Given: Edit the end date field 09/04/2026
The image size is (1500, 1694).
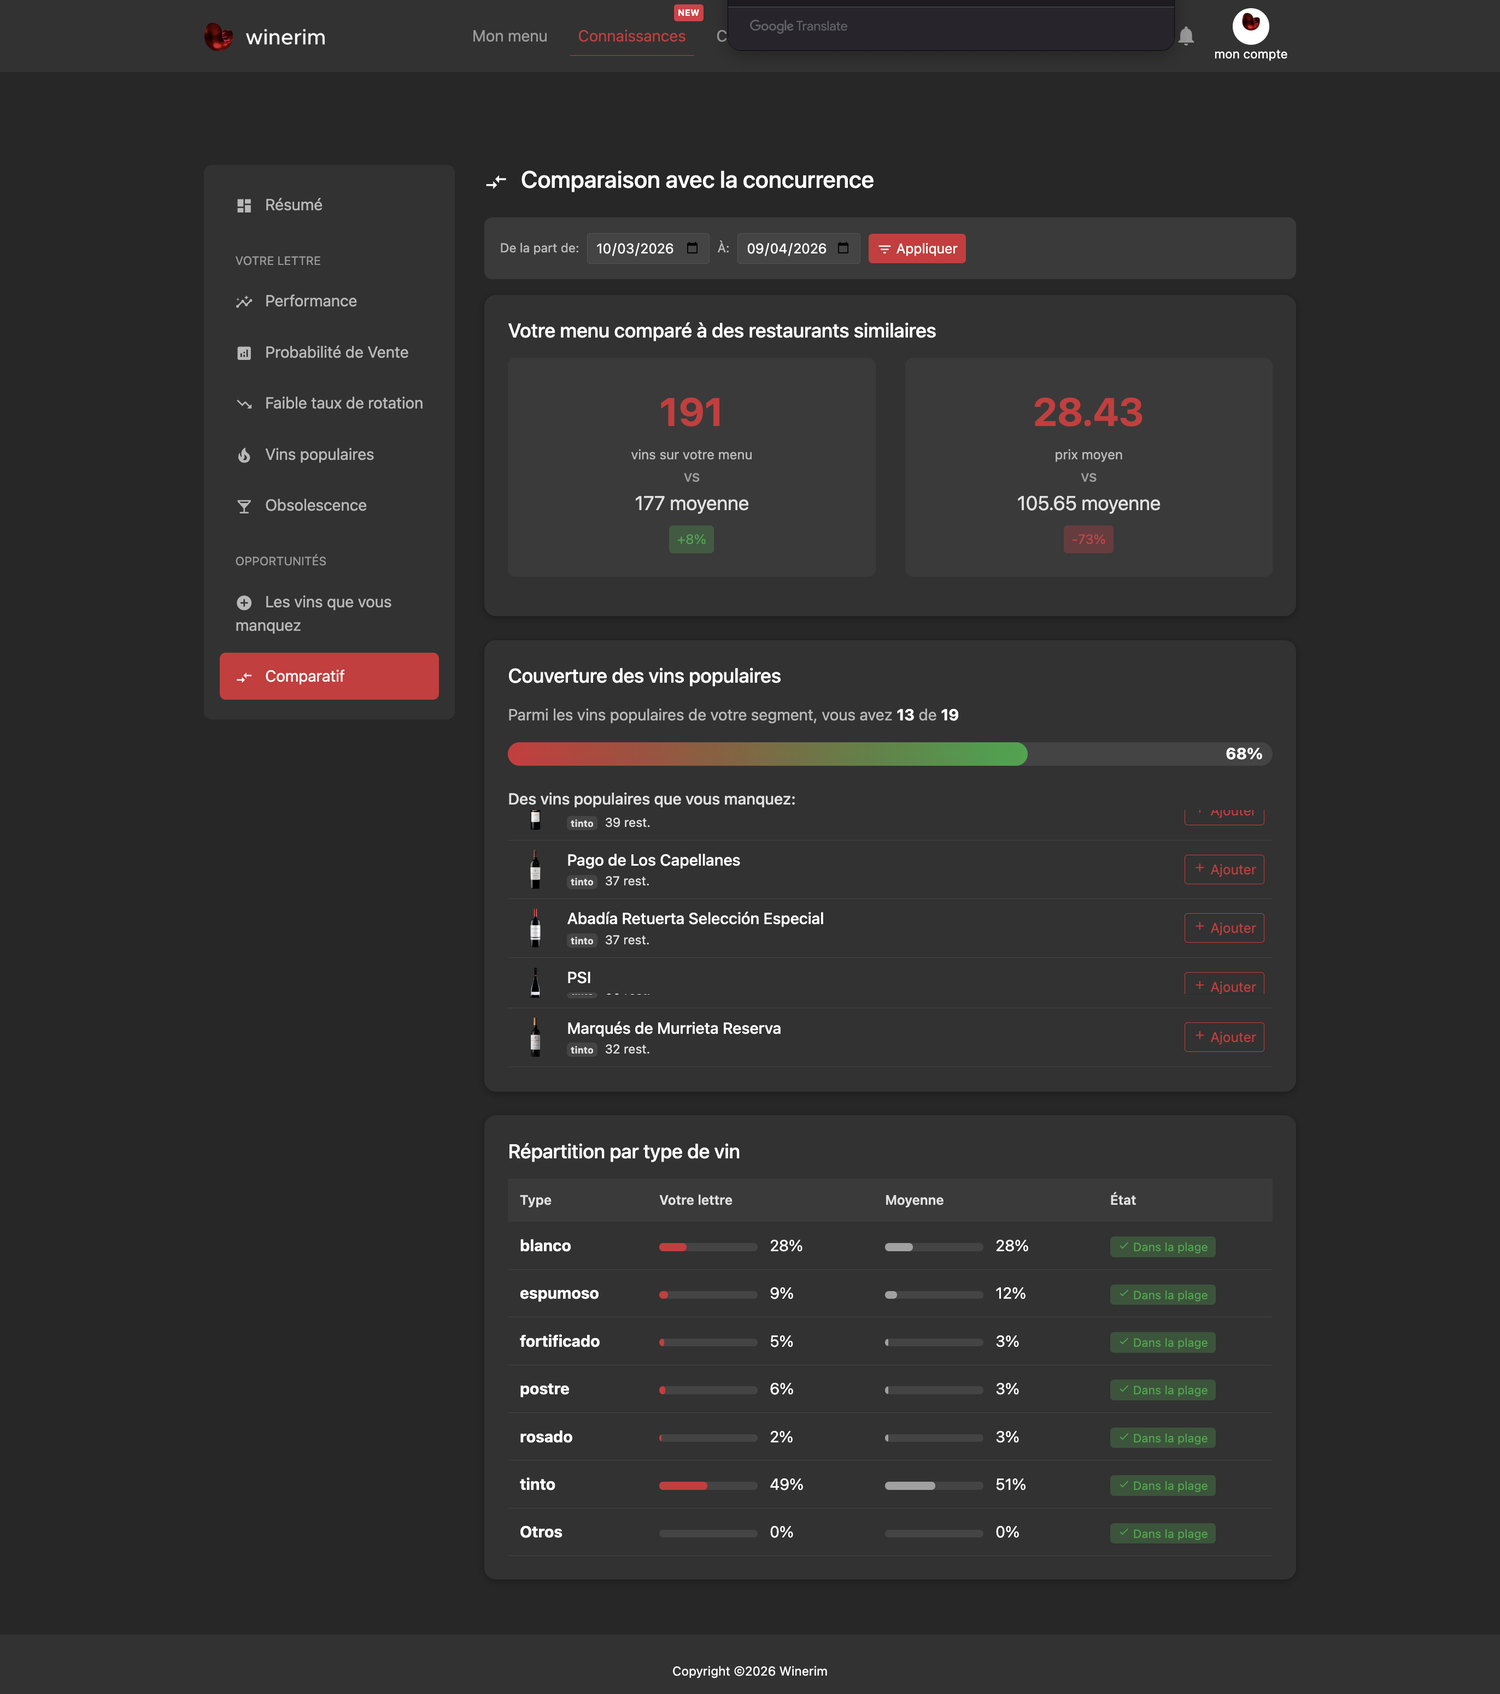Looking at the screenshot, I should (x=799, y=248).
